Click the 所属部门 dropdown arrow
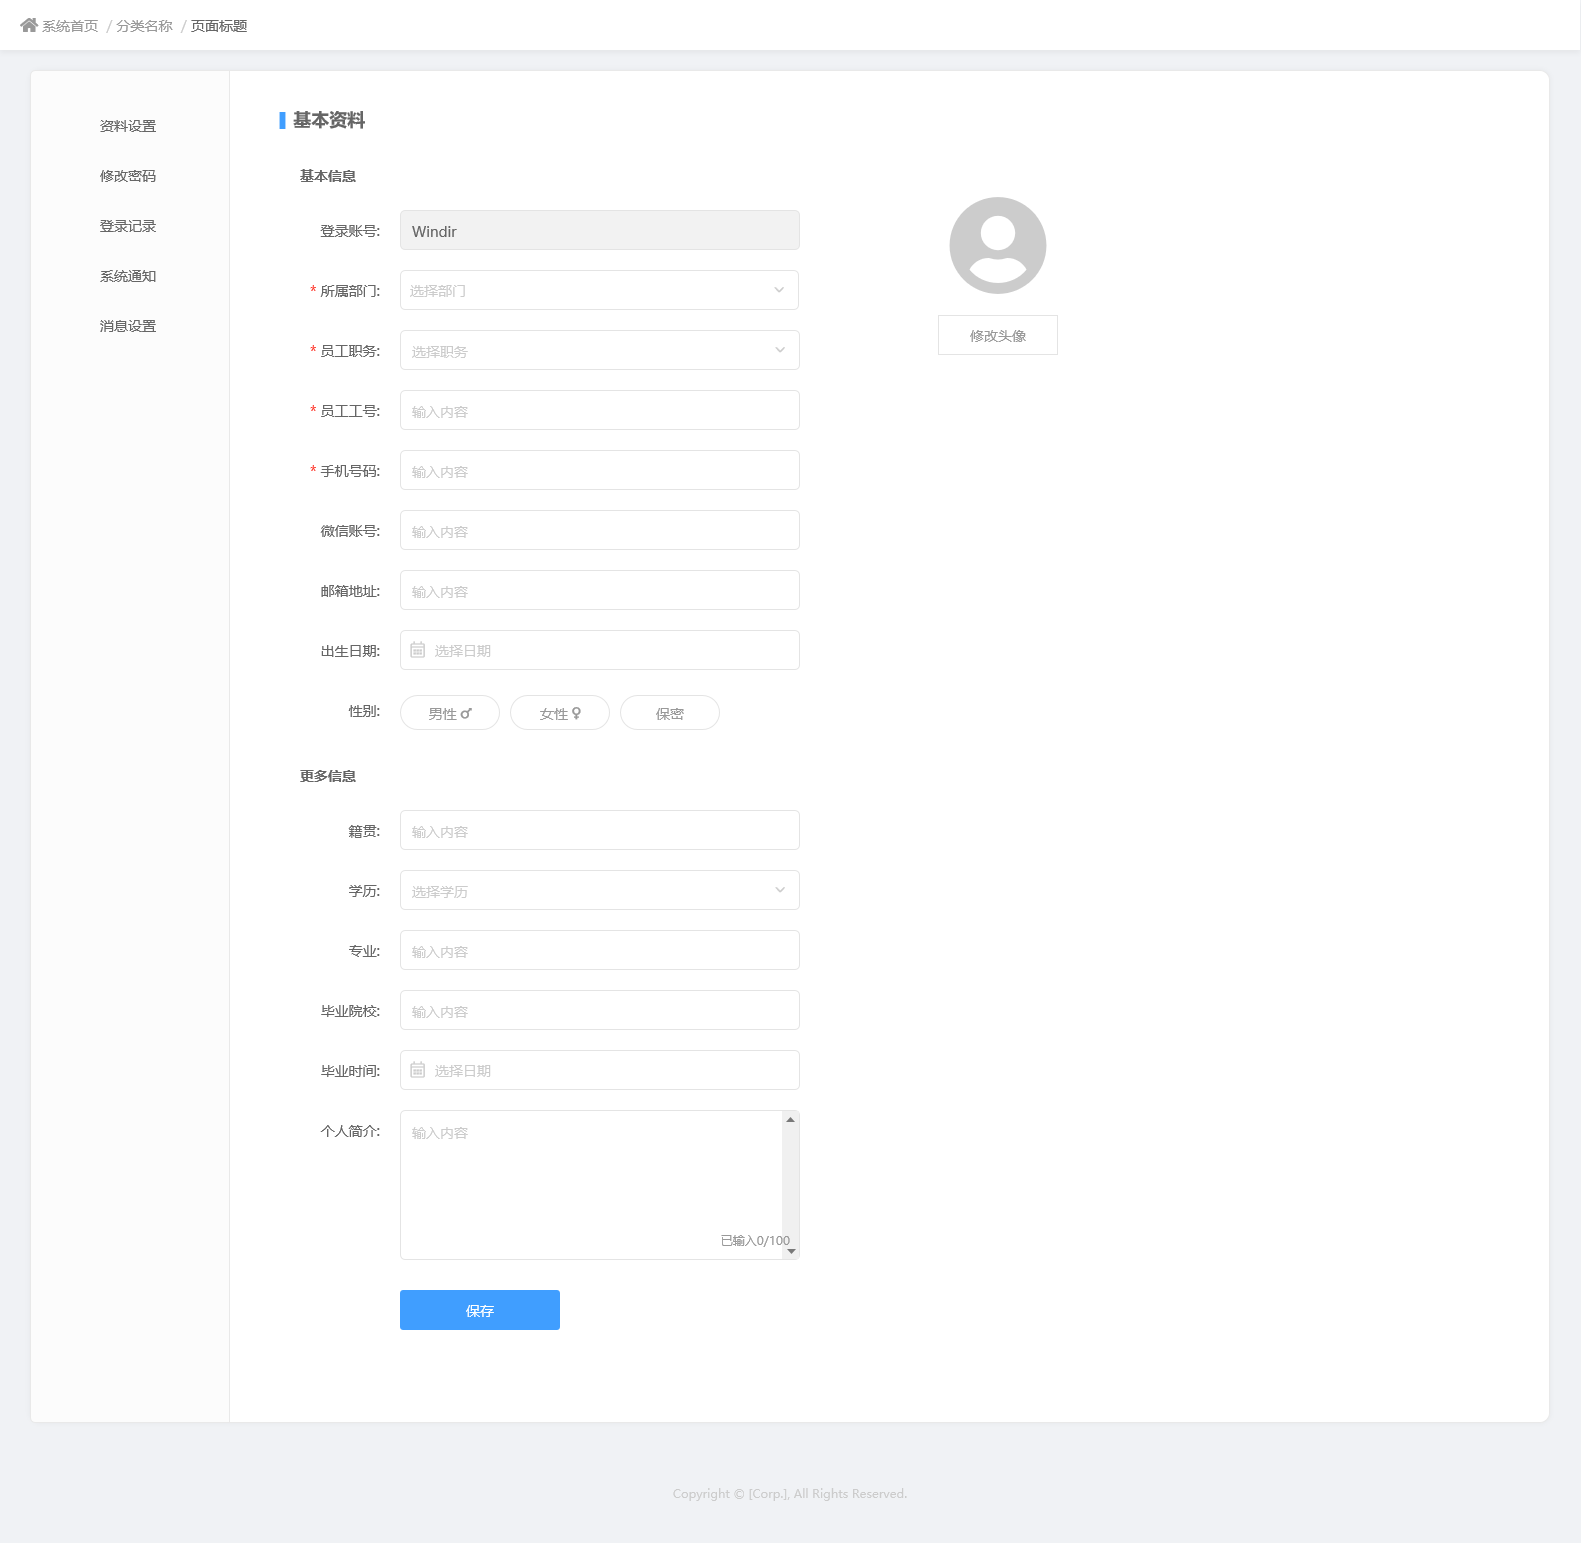Screen dimensions: 1581x1543 pyautogui.click(x=779, y=290)
